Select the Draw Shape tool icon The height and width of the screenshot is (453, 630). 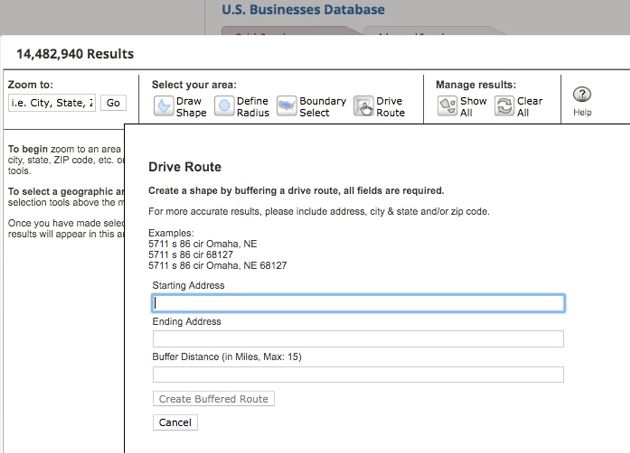coord(164,107)
